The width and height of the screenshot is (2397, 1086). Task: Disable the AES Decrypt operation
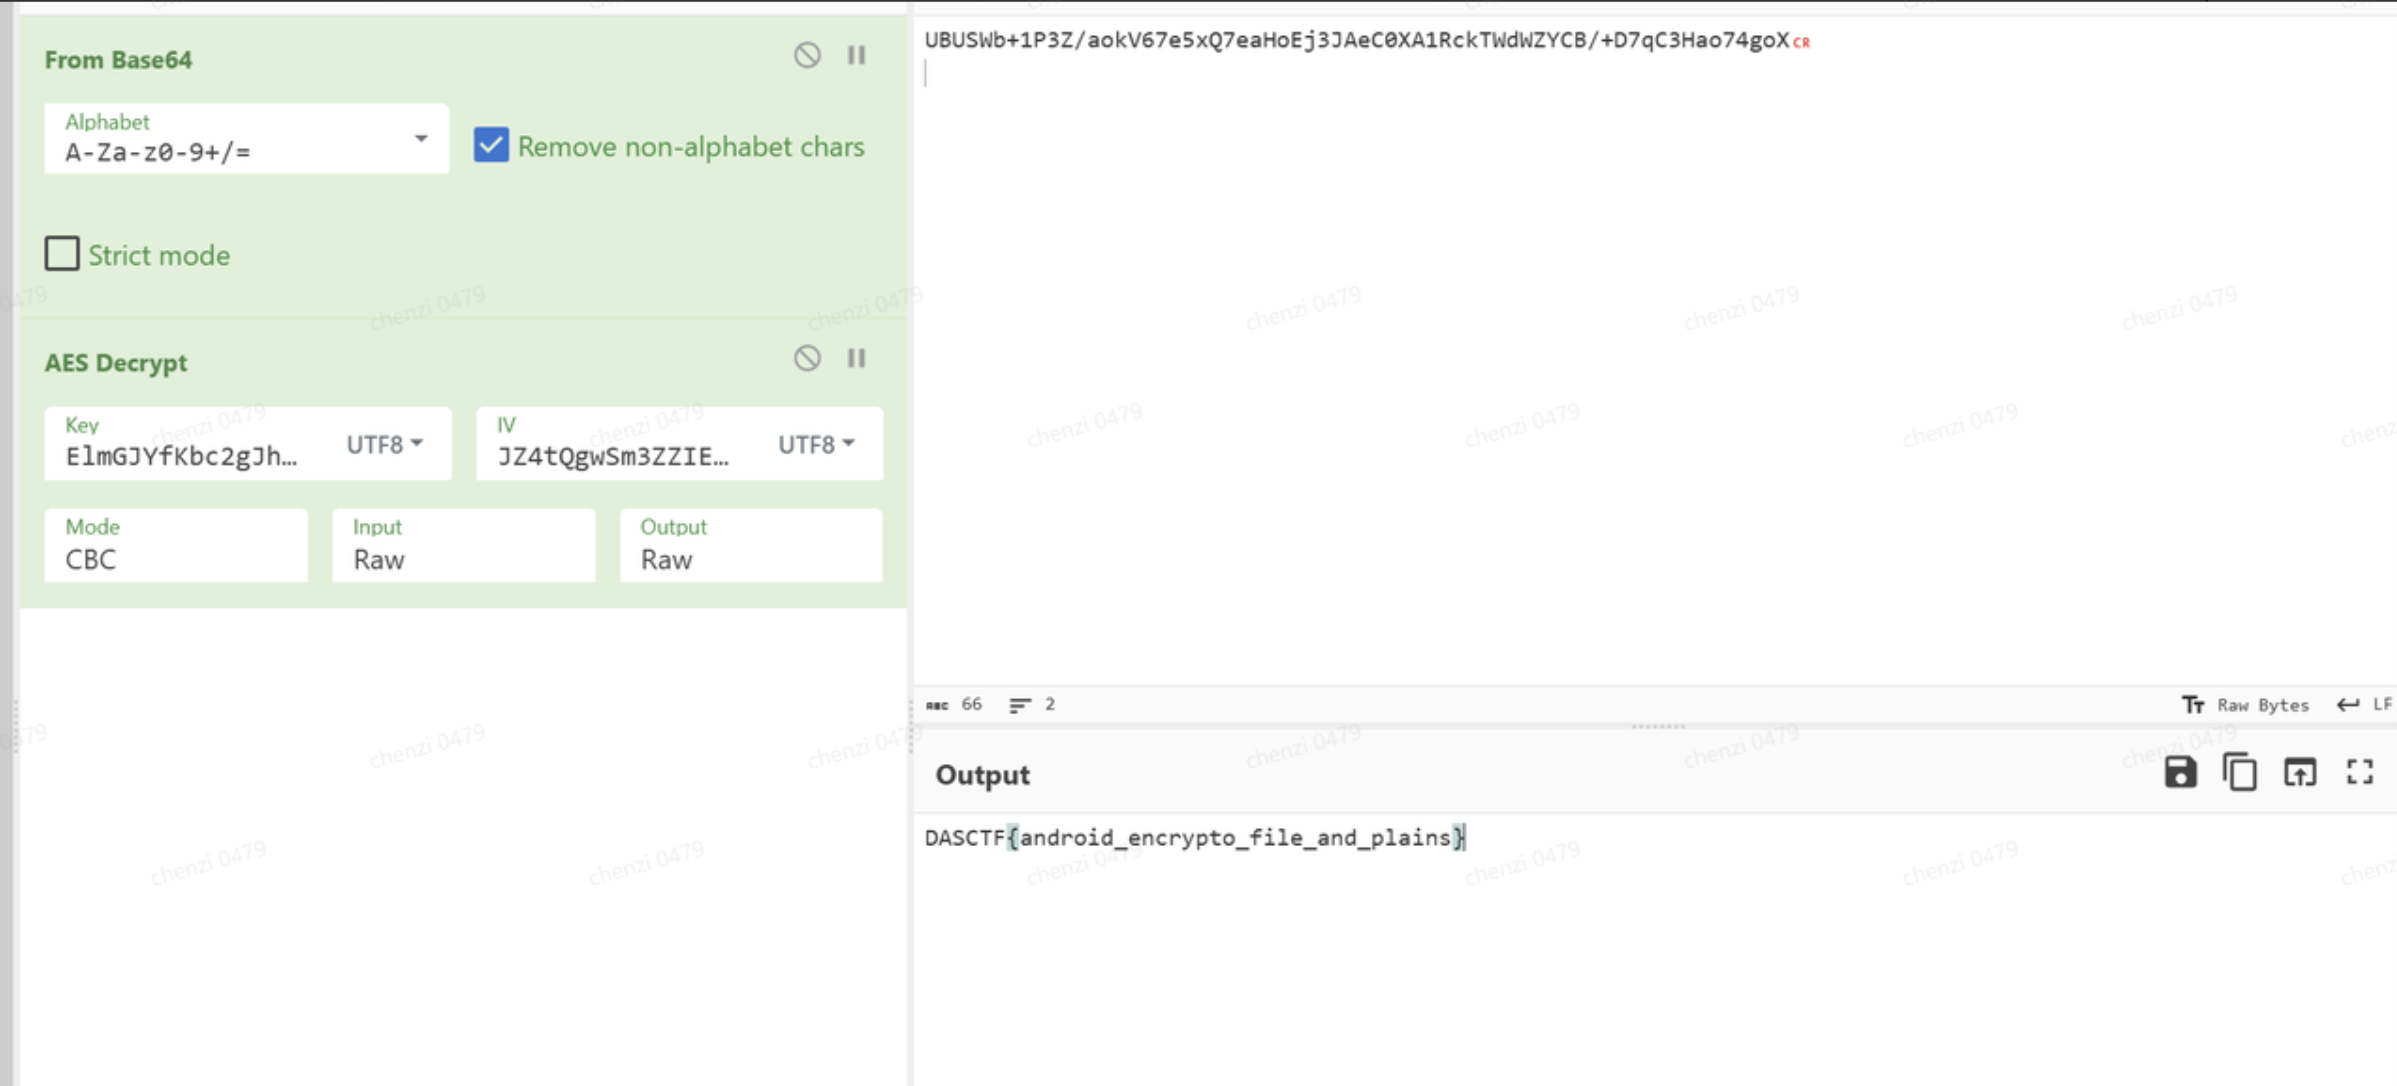[x=807, y=358]
